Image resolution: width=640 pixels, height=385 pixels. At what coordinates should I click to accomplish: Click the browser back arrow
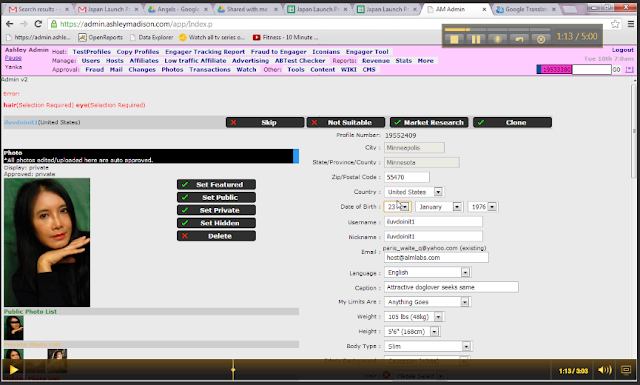click(9, 24)
